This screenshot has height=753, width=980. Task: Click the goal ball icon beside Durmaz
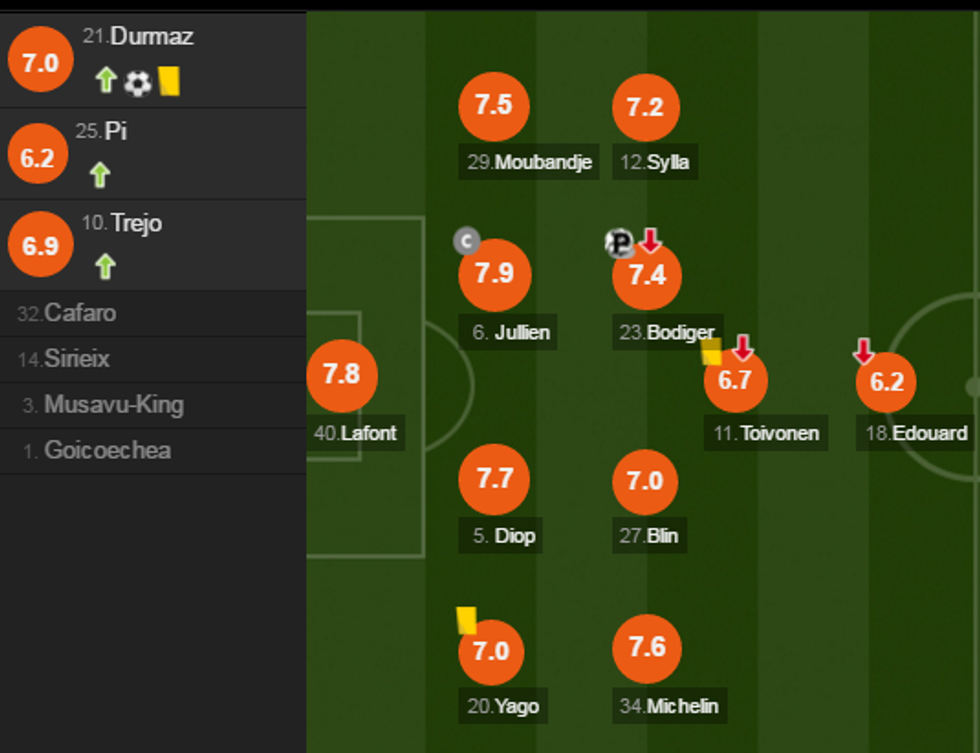pyautogui.click(x=137, y=82)
